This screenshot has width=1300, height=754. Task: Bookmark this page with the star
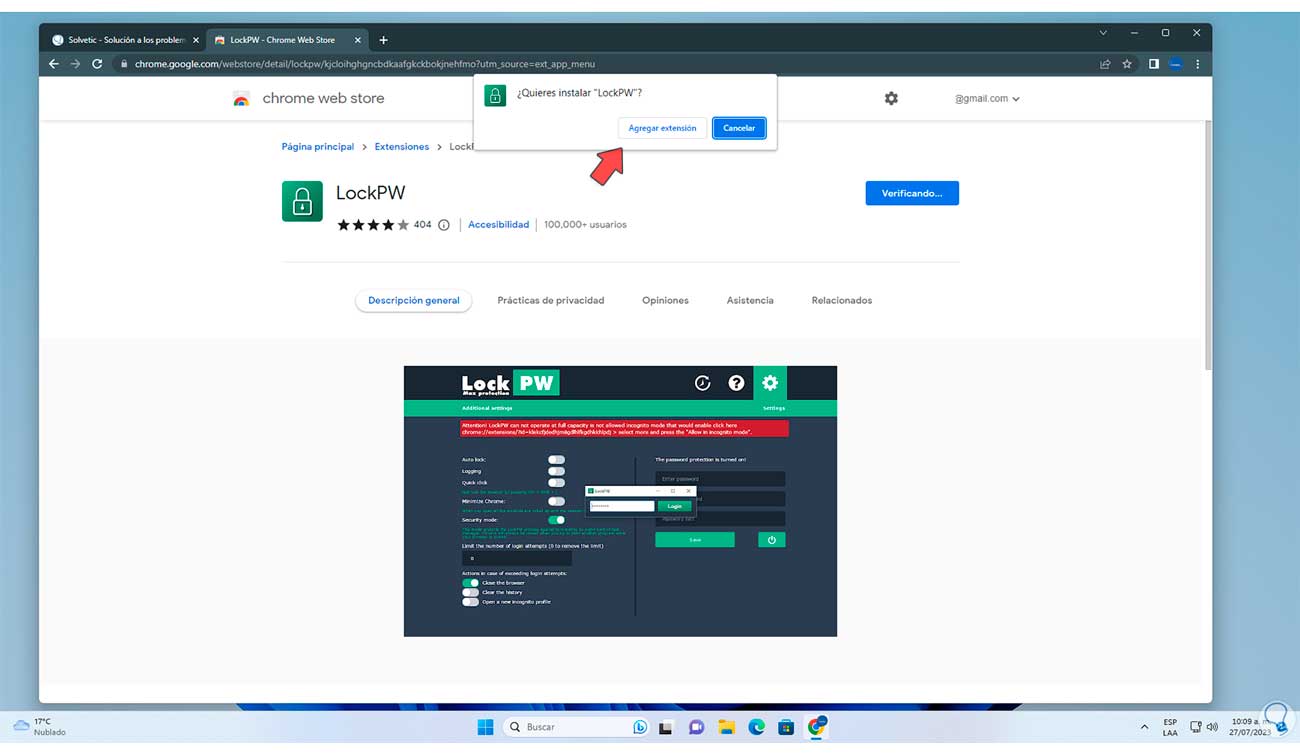click(x=1127, y=64)
